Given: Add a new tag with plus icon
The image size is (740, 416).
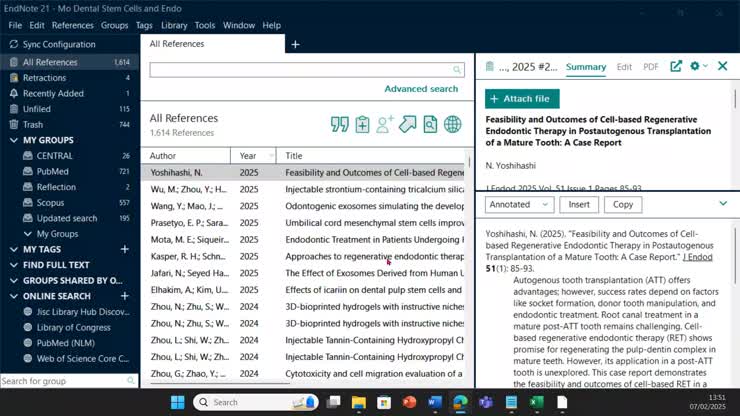Looking at the screenshot, I should (x=125, y=249).
